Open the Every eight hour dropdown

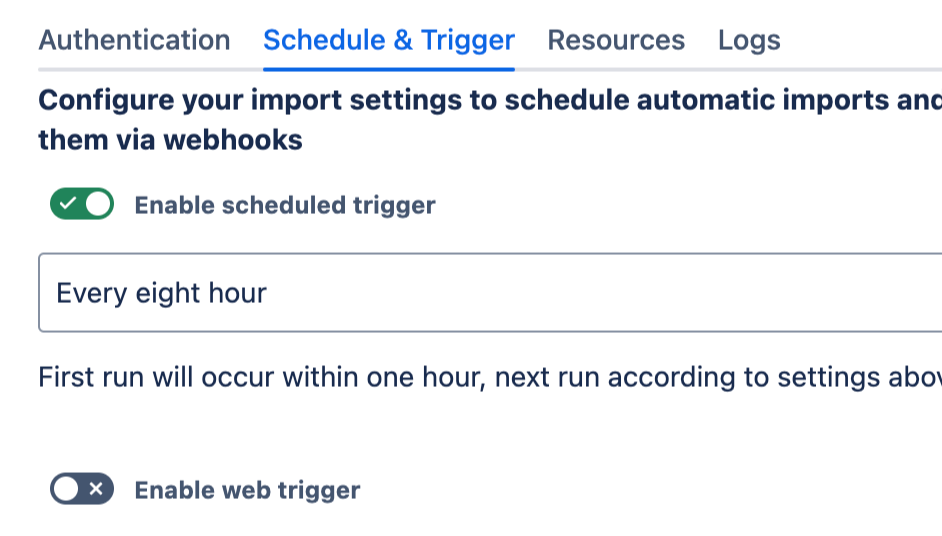(490, 293)
